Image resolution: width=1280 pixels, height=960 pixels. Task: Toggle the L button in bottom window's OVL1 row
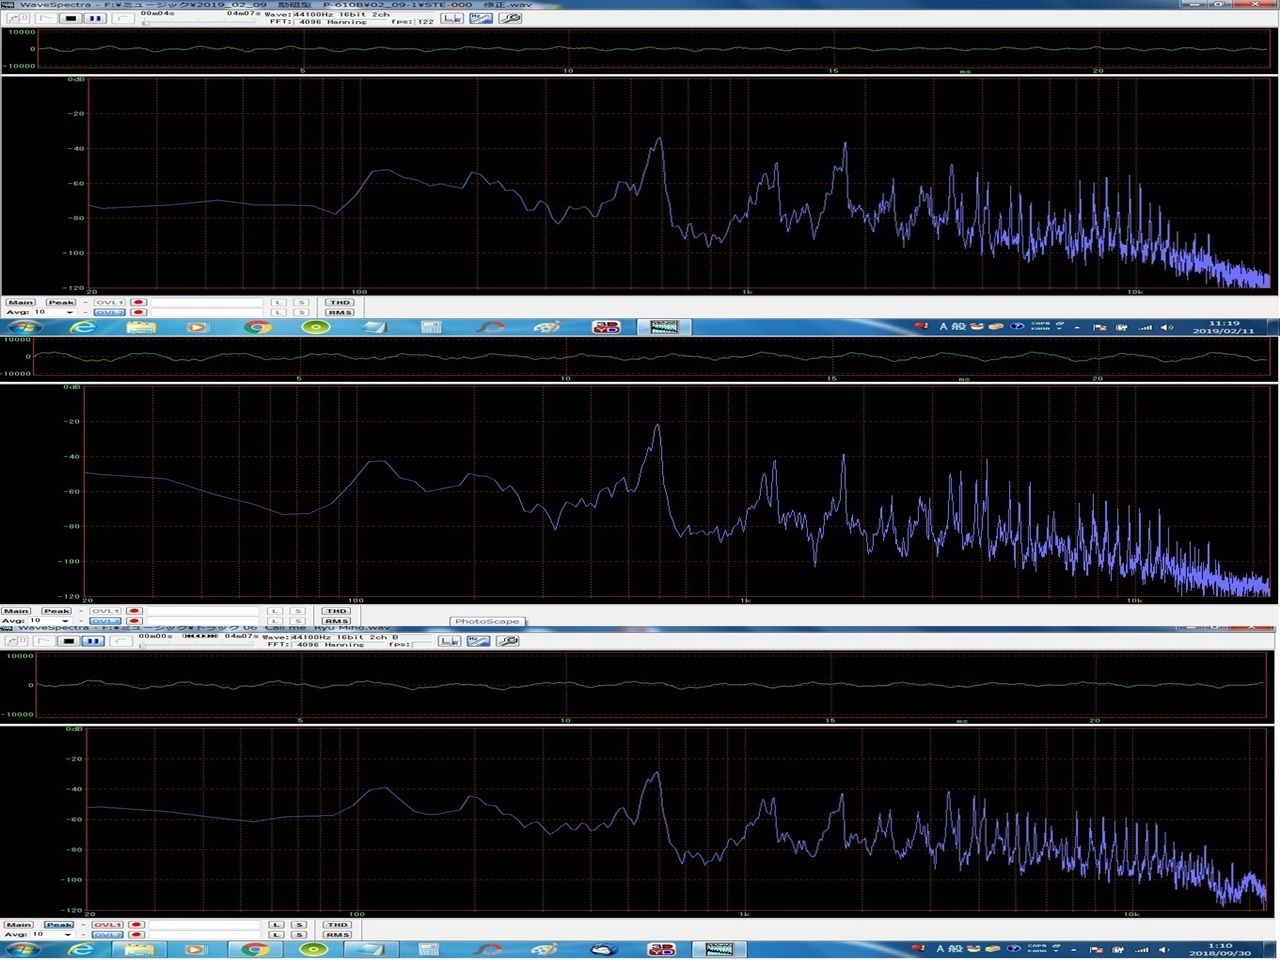277,925
